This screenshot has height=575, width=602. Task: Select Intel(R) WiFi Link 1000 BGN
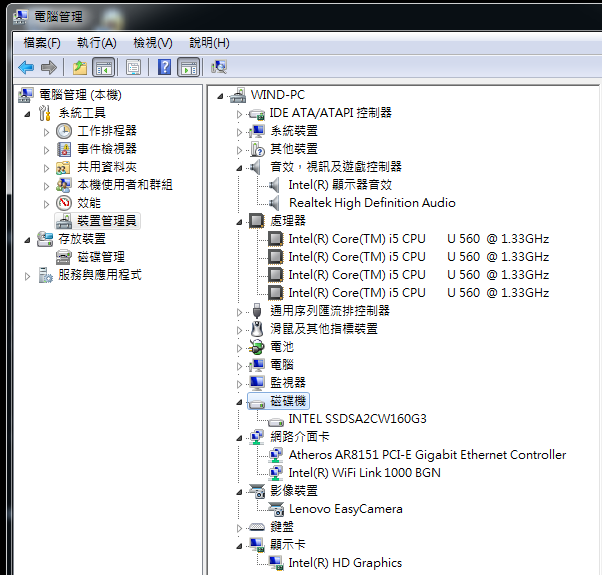pyautogui.click(x=364, y=473)
